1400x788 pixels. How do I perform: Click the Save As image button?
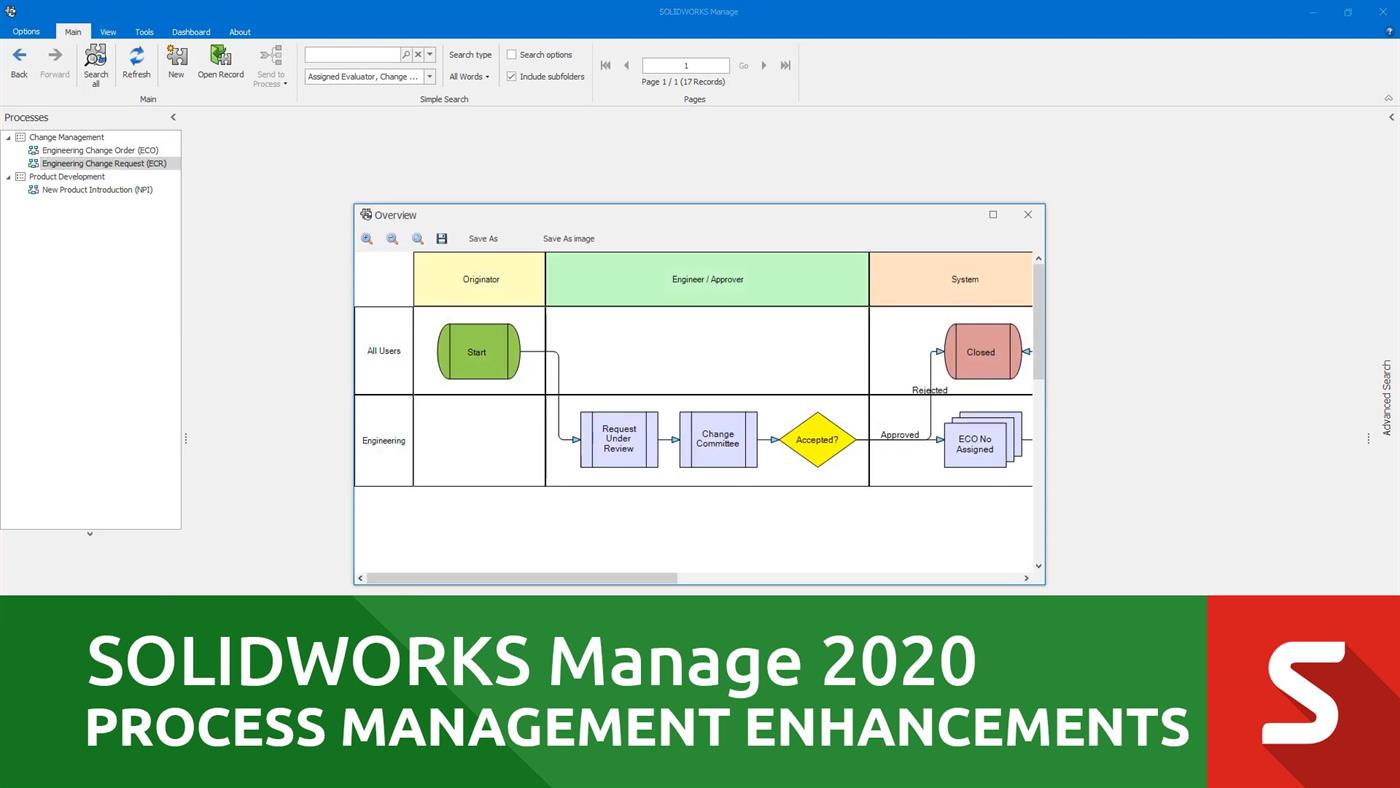(x=568, y=238)
